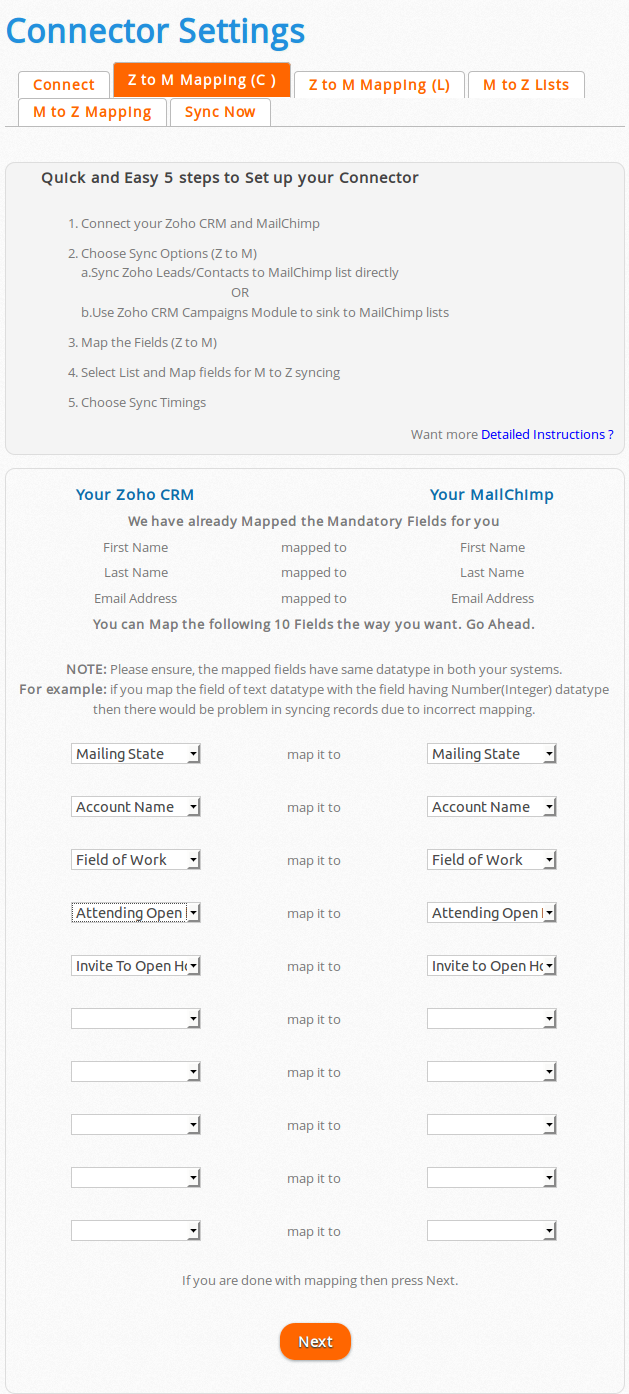Open last empty MailChimp field dropdown
This screenshot has height=1394, width=629.
492,1231
